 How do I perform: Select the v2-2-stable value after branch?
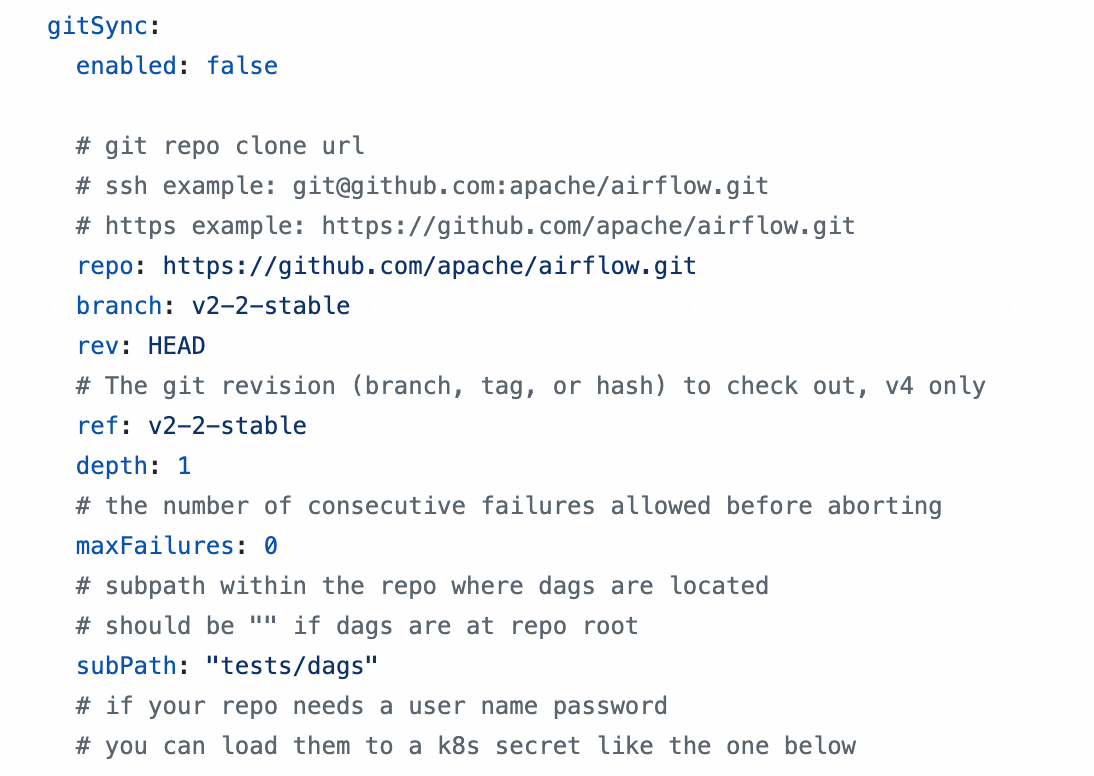(271, 306)
